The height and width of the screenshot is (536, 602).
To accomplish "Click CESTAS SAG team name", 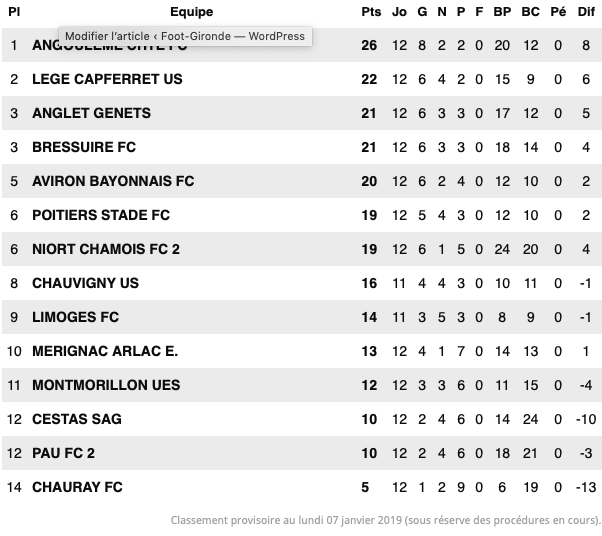I will coord(77,419).
